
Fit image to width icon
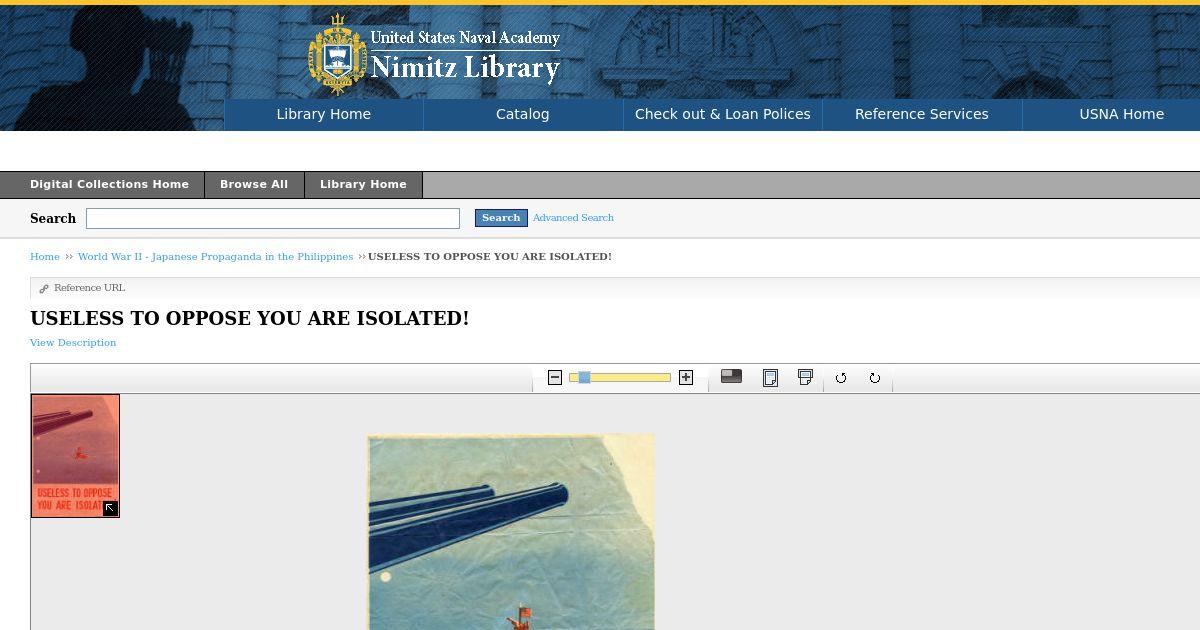click(805, 377)
